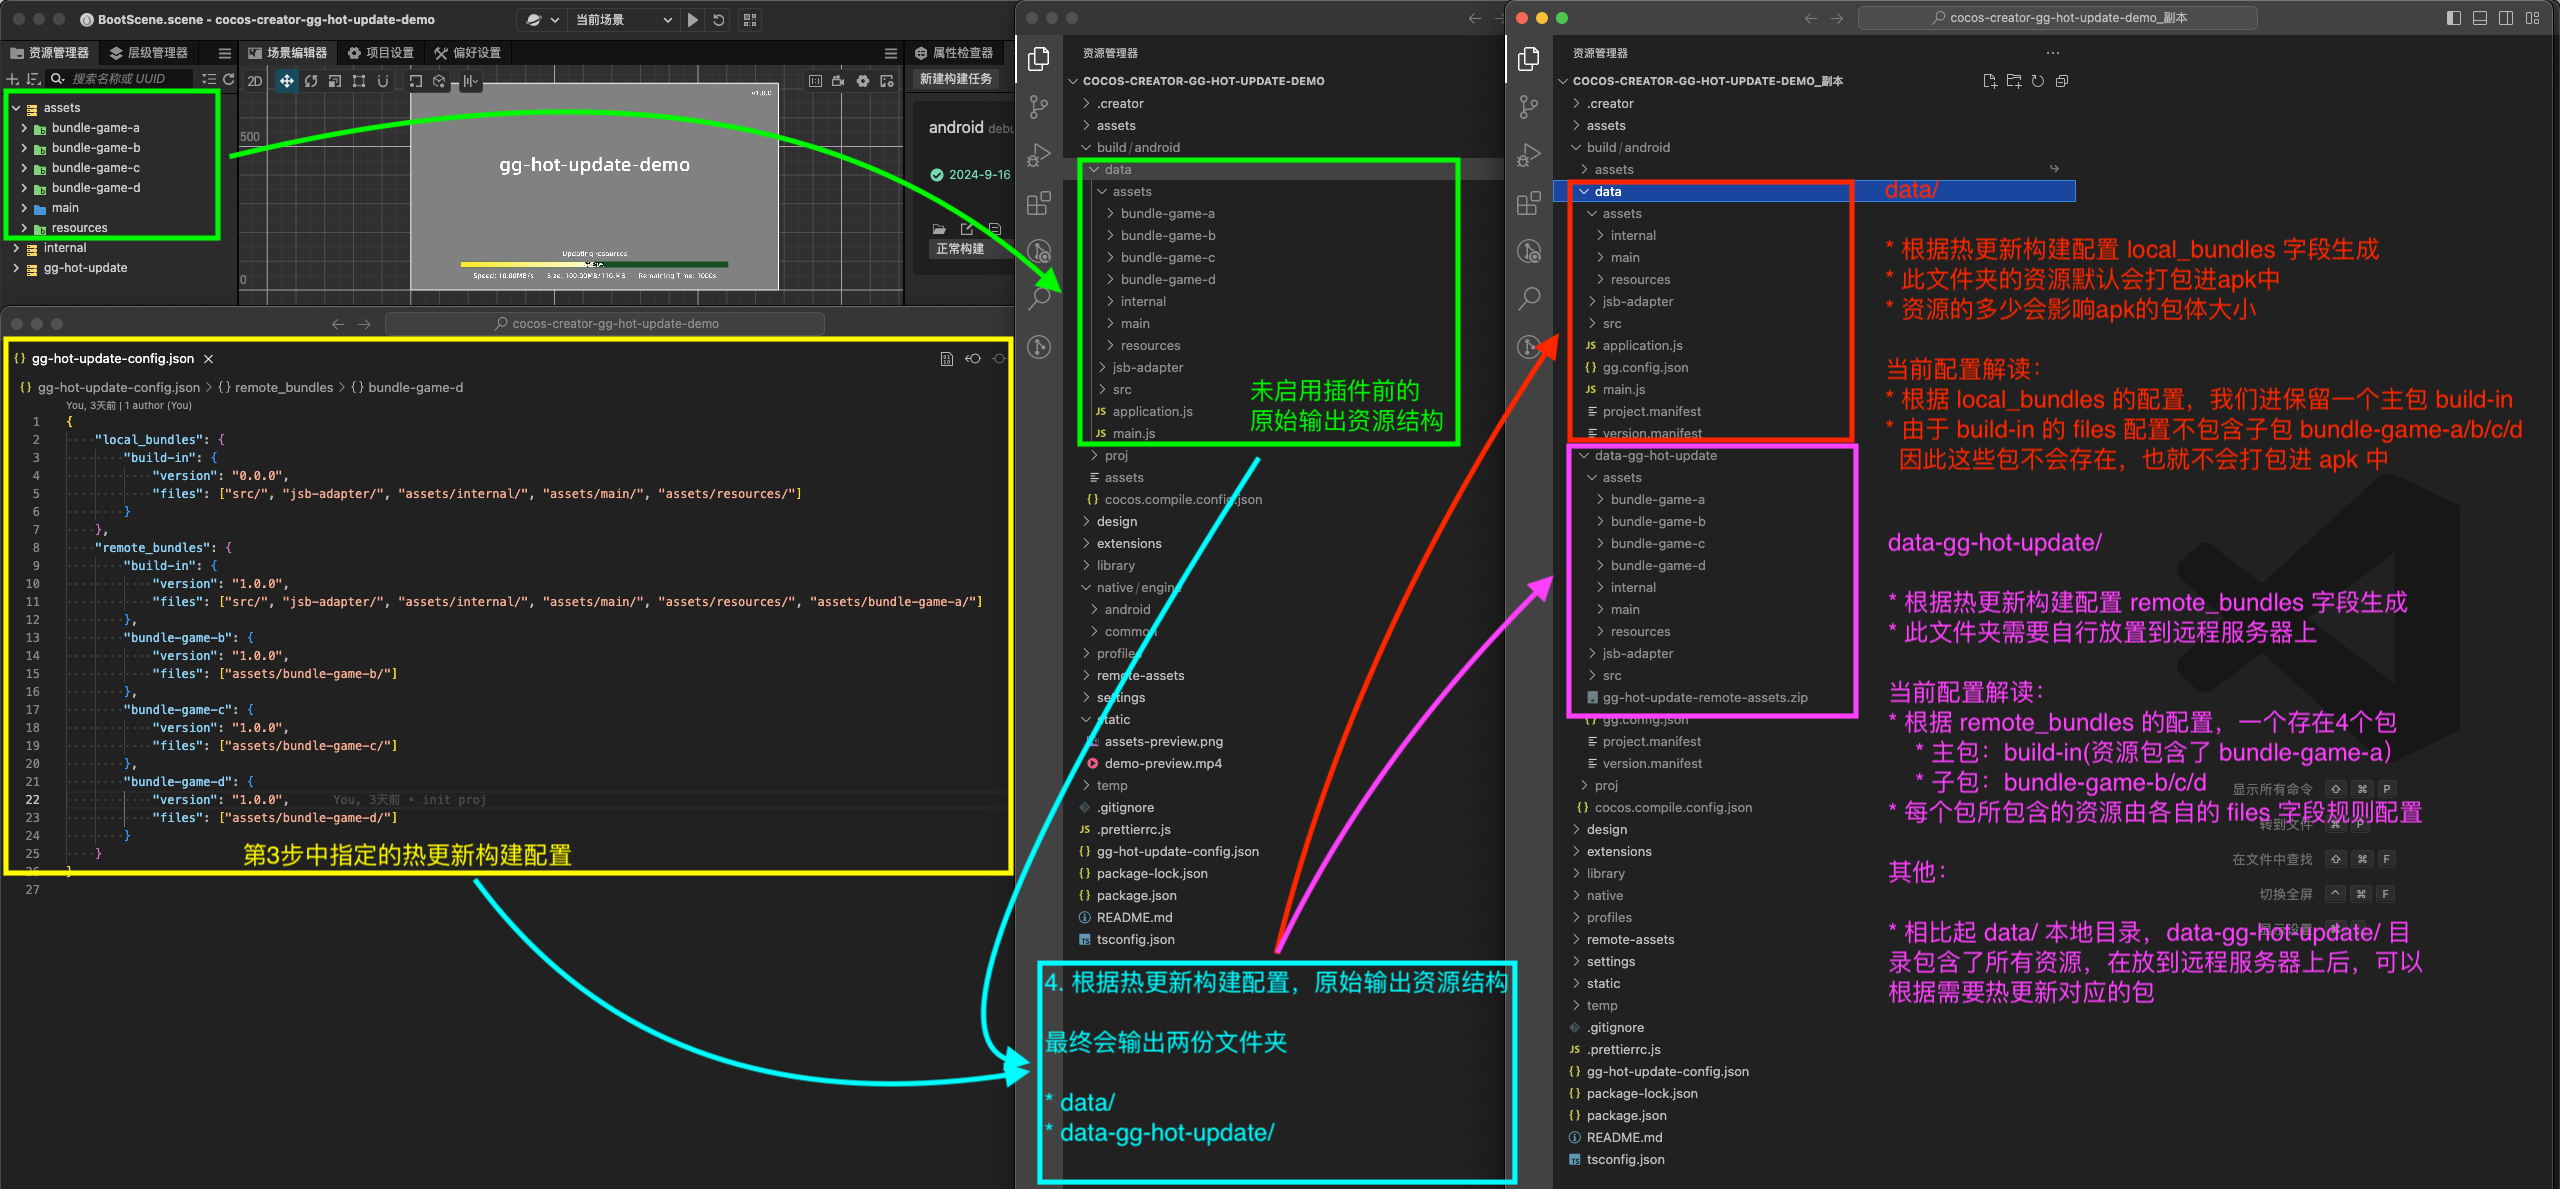Switch editor layout with the grid icon near Play
Screen dimensions: 2560x1189
[x=751, y=20]
